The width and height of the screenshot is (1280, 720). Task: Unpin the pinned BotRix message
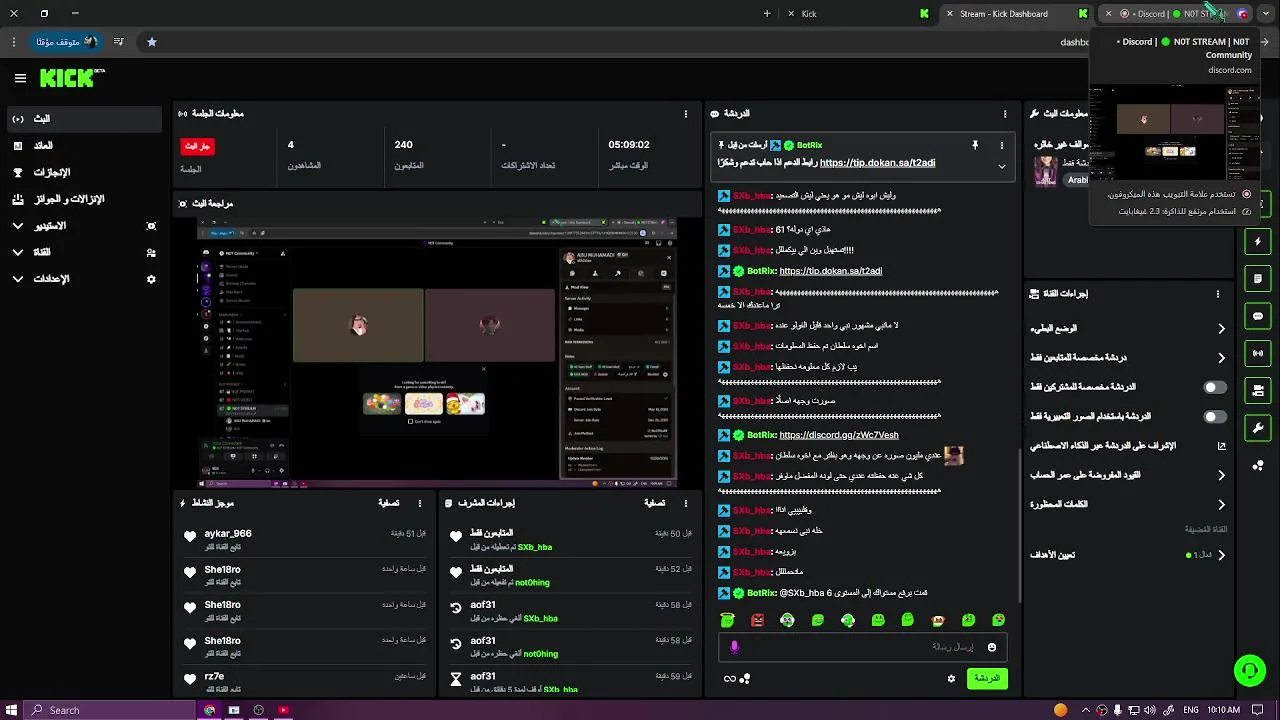point(975,145)
